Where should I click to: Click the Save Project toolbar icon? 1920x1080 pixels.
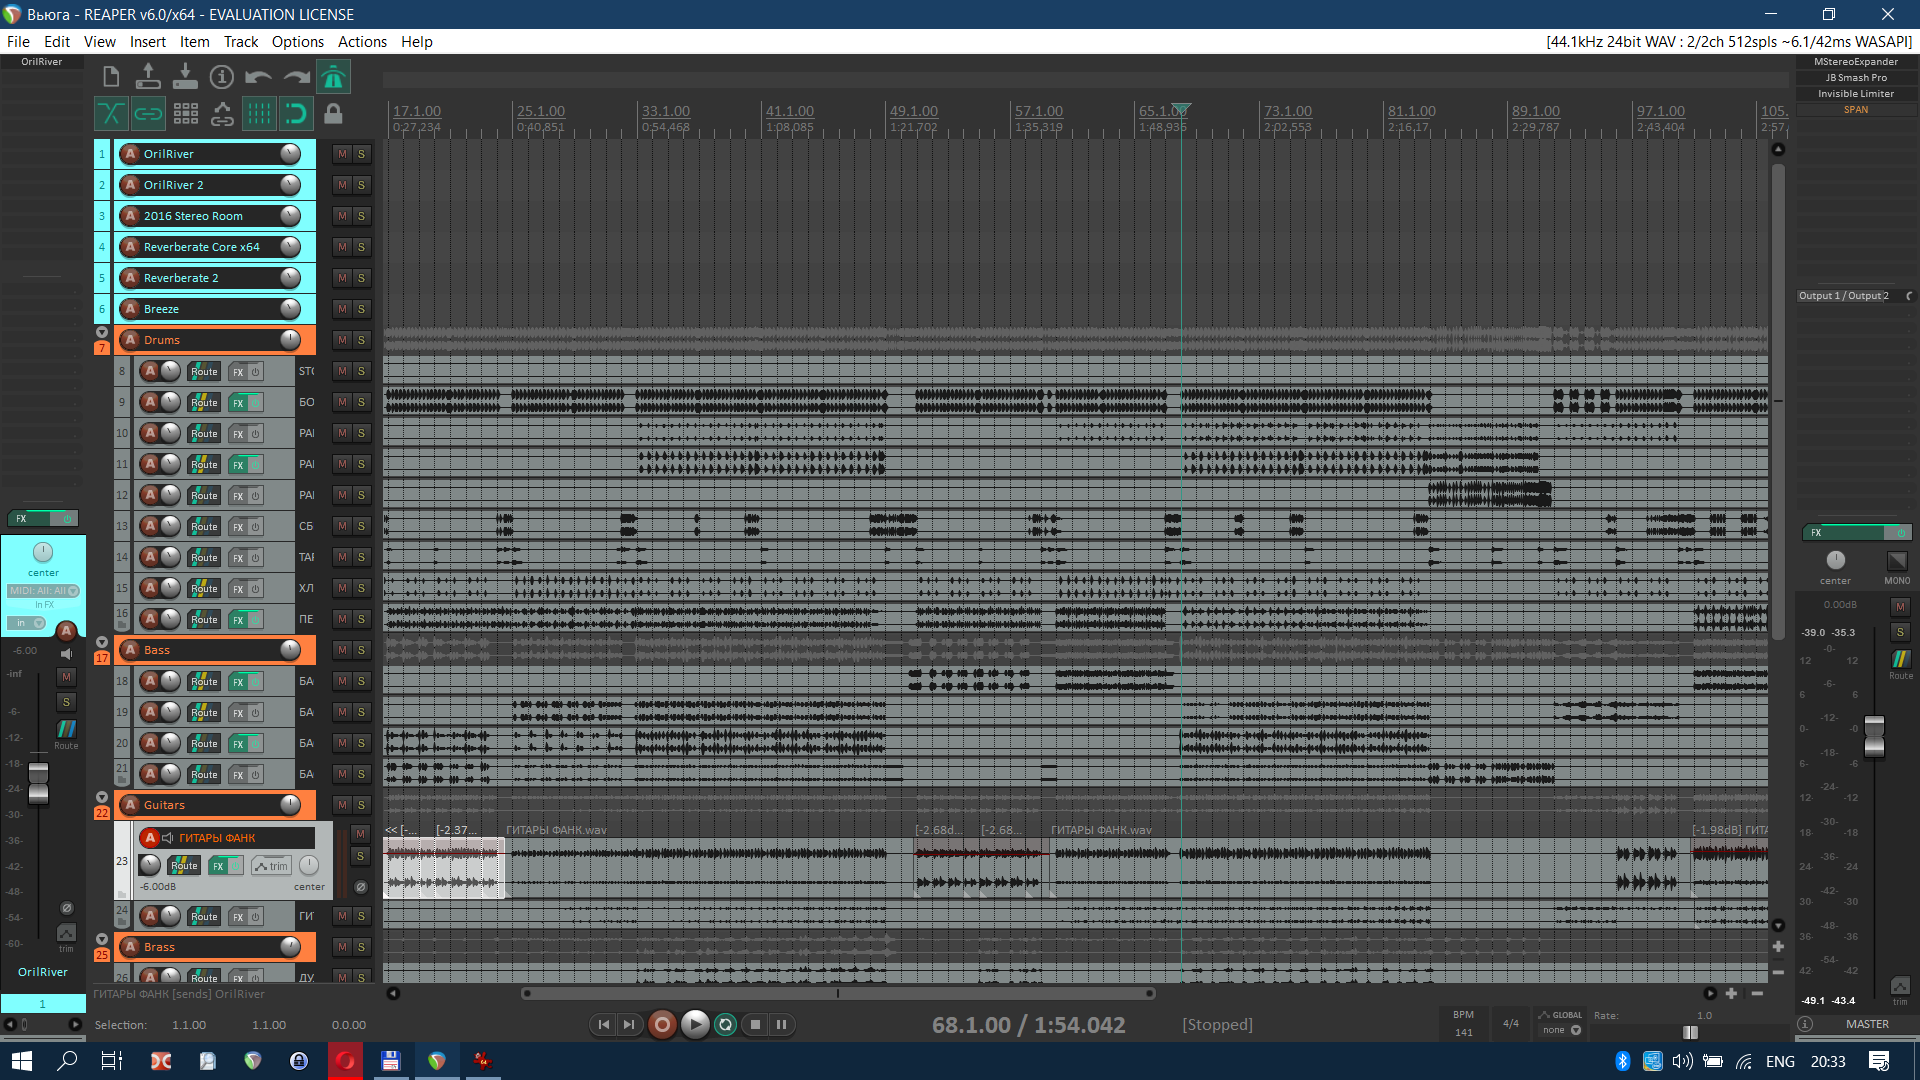tap(185, 76)
